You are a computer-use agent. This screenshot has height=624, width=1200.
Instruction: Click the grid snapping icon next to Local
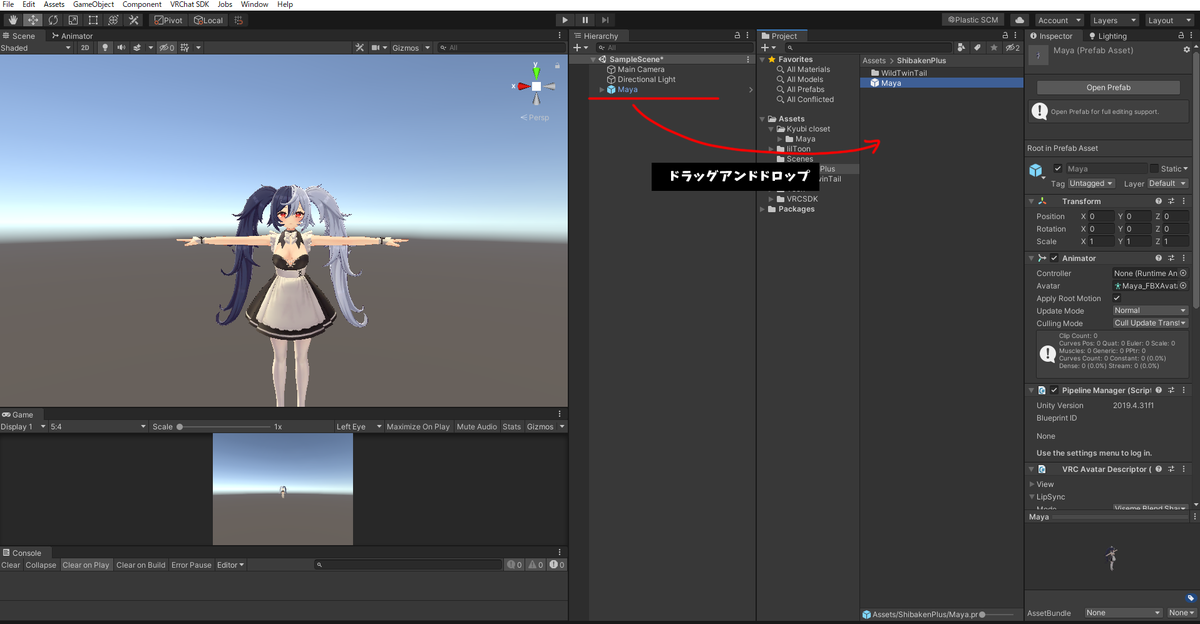(x=239, y=20)
